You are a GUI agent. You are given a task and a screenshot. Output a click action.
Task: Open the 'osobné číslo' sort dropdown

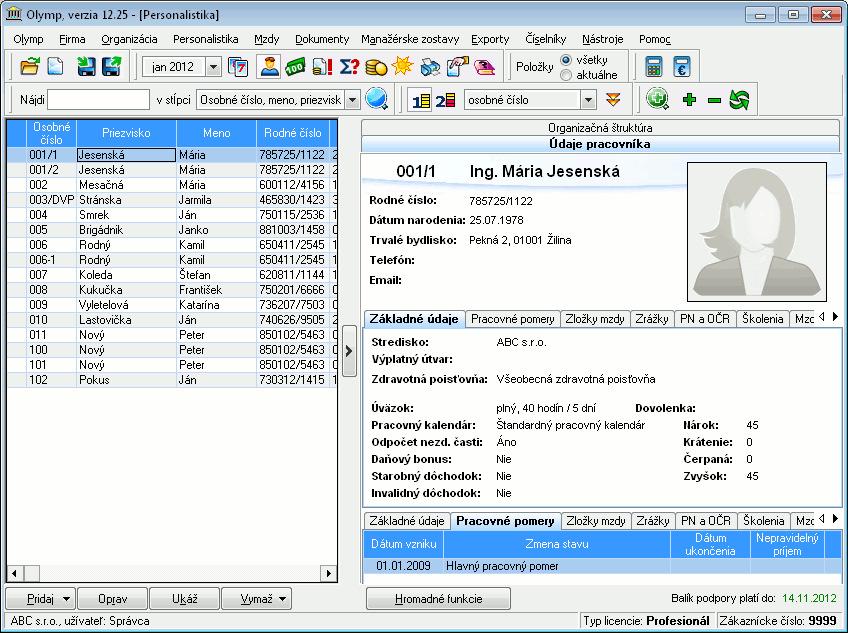(x=588, y=100)
